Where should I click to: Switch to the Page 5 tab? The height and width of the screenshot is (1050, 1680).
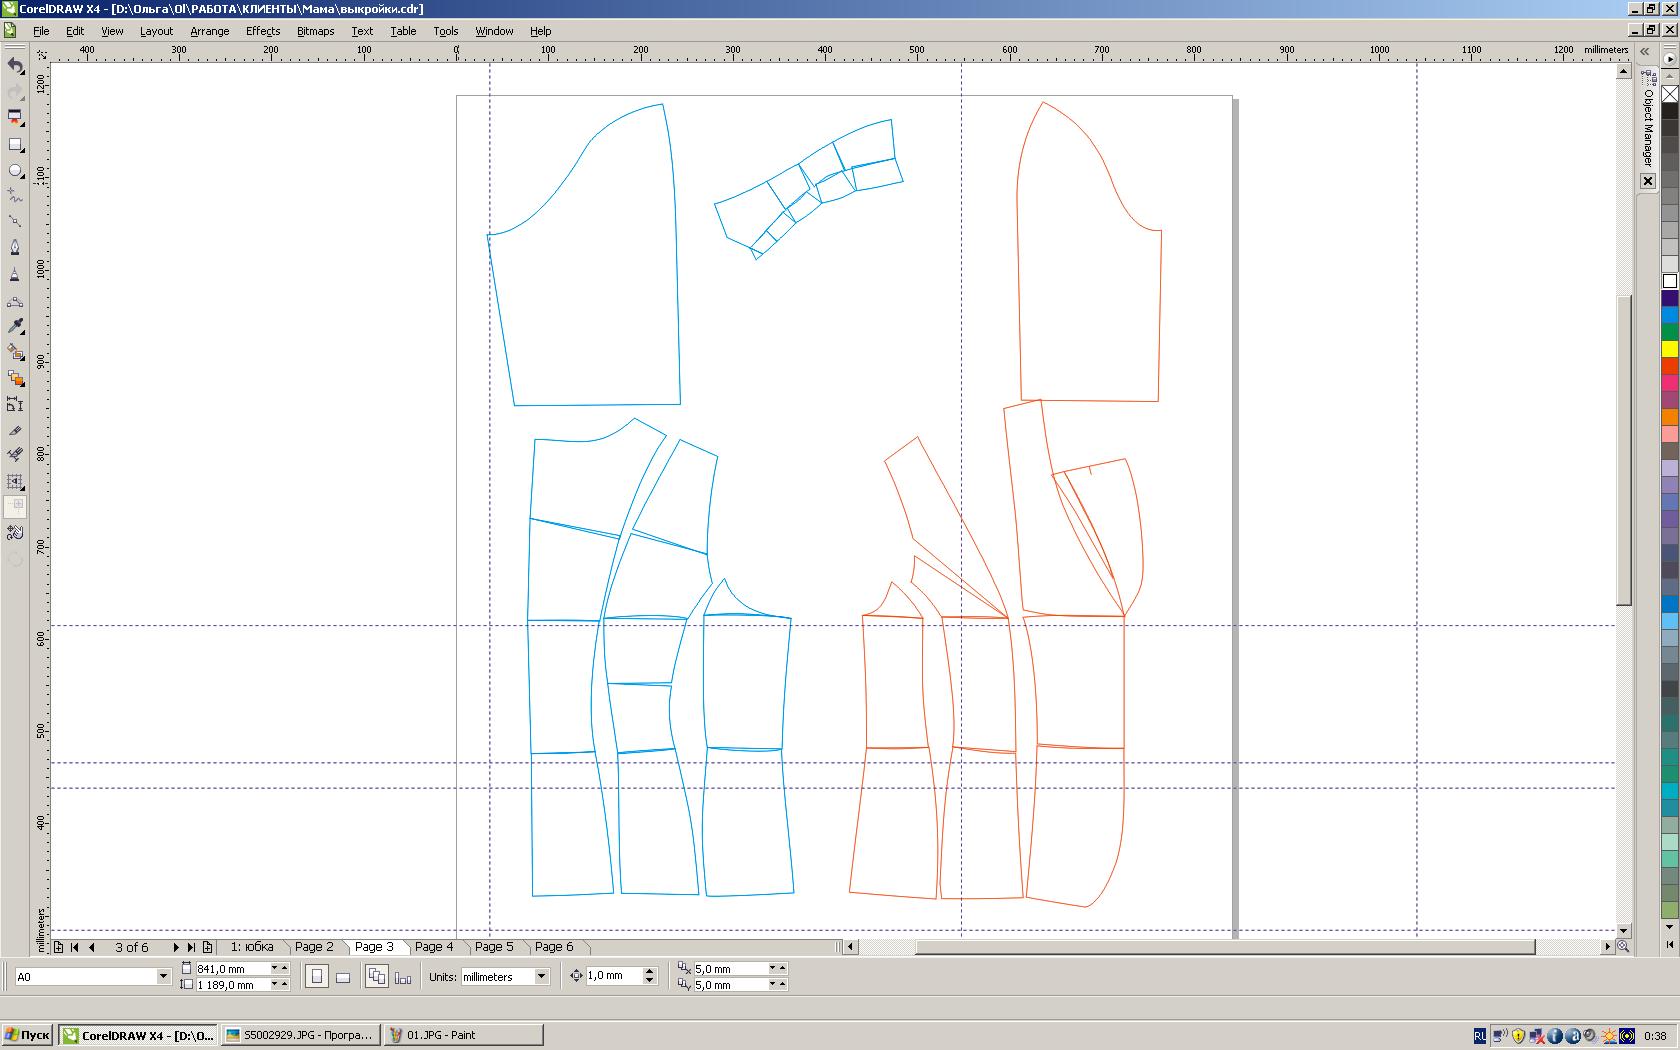(494, 947)
